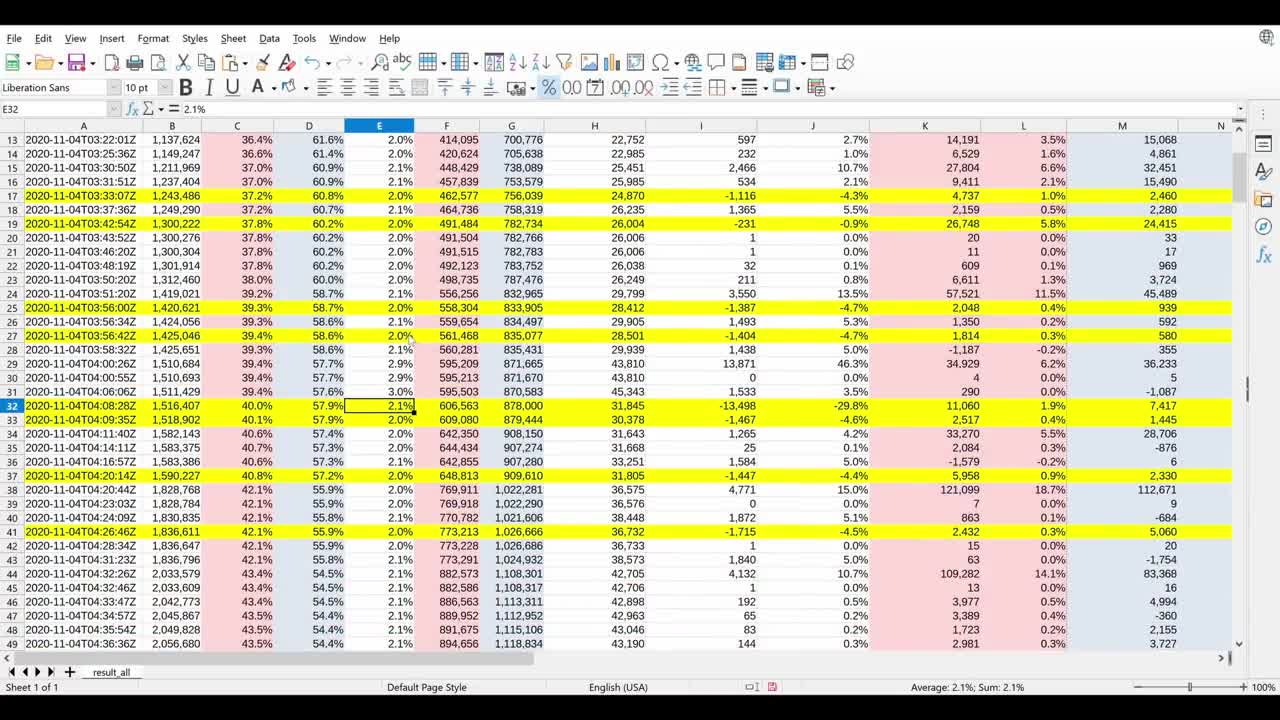Sort ascending A to Z
The image size is (1280, 720).
517,62
